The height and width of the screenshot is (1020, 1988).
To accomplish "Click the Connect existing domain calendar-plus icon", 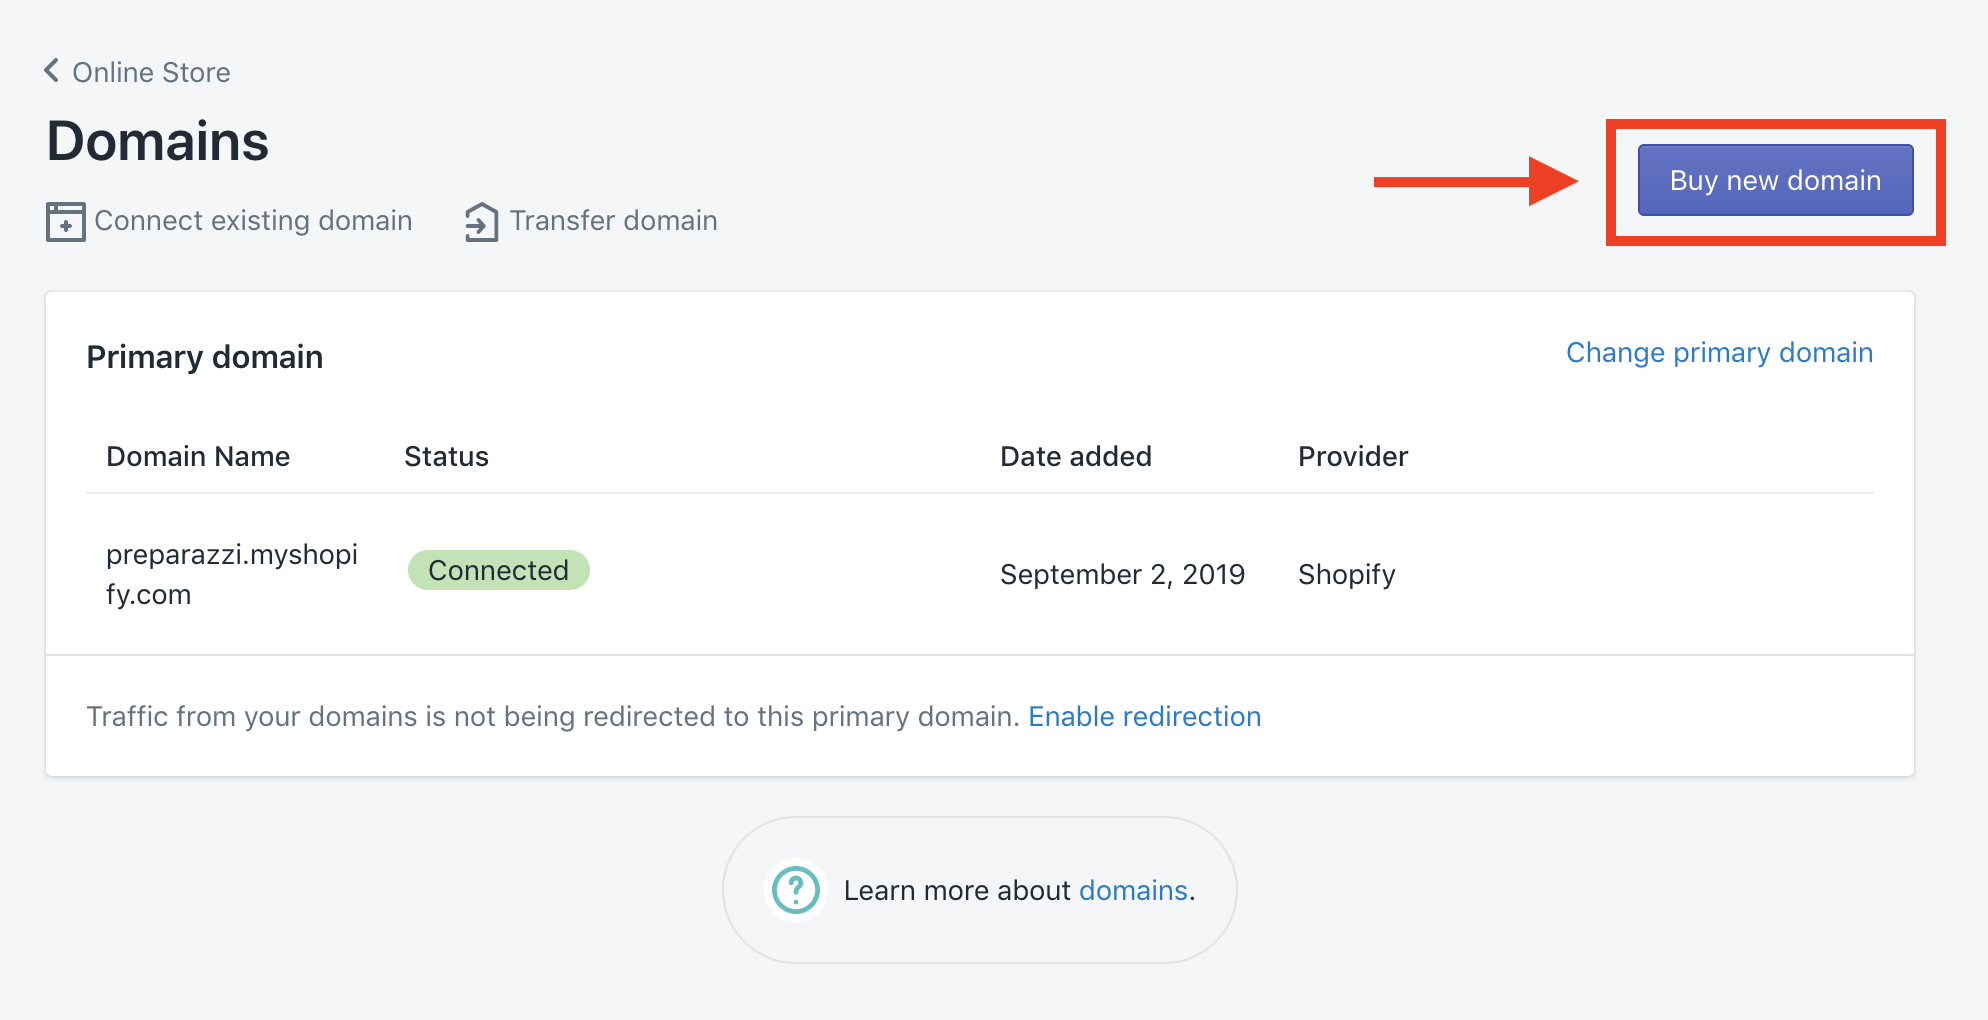I will click(66, 221).
